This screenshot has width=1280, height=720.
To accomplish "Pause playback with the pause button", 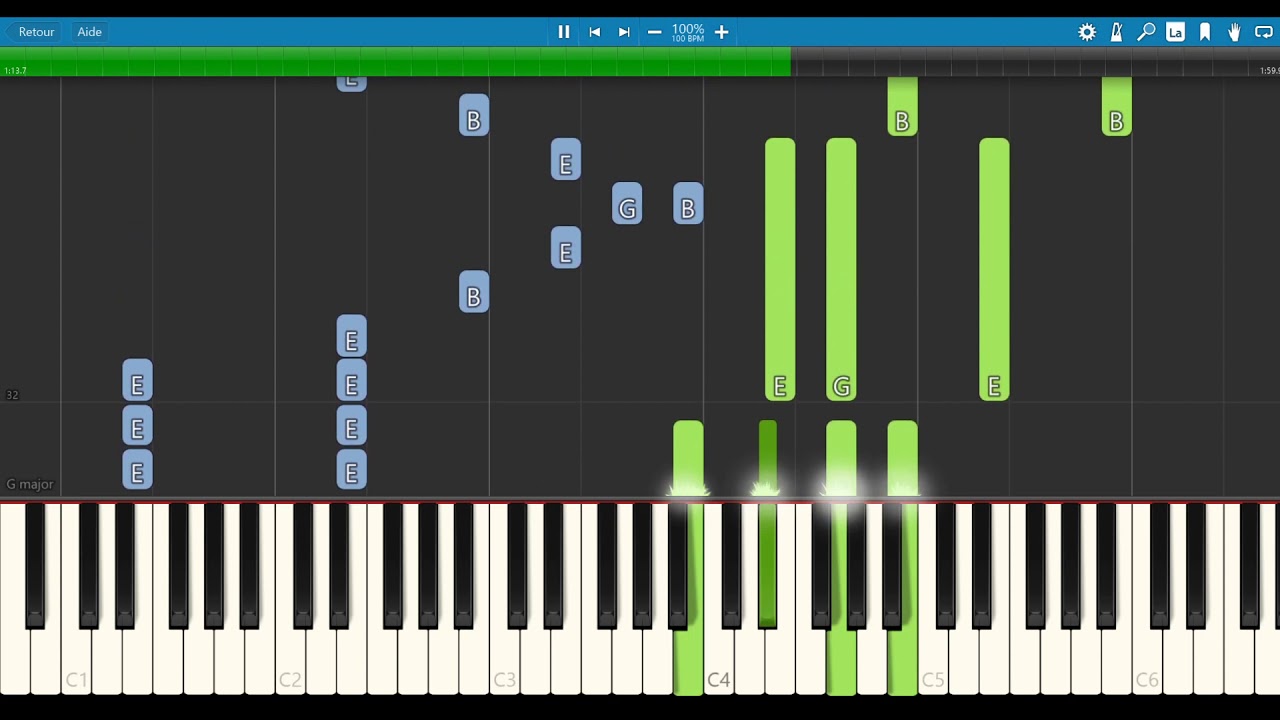I will [x=564, y=32].
